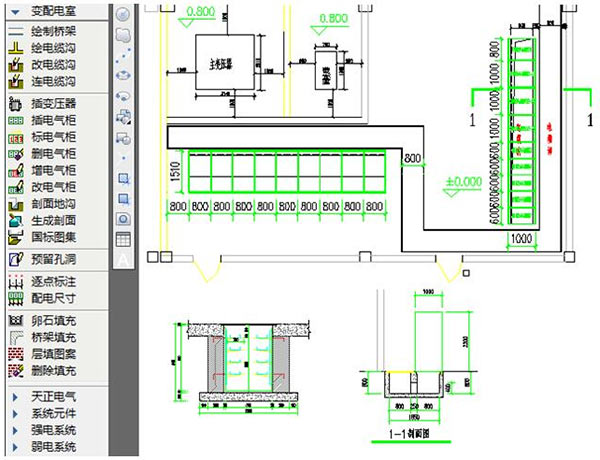Select the 标电气柜 label cabinet tool
The height and width of the screenshot is (460, 600).
42,137
